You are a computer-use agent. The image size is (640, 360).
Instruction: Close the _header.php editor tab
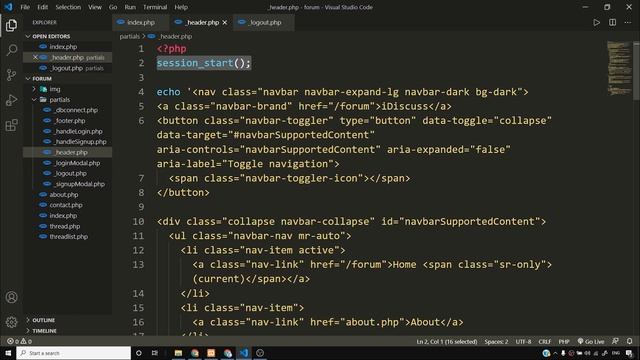pyautogui.click(x=224, y=22)
